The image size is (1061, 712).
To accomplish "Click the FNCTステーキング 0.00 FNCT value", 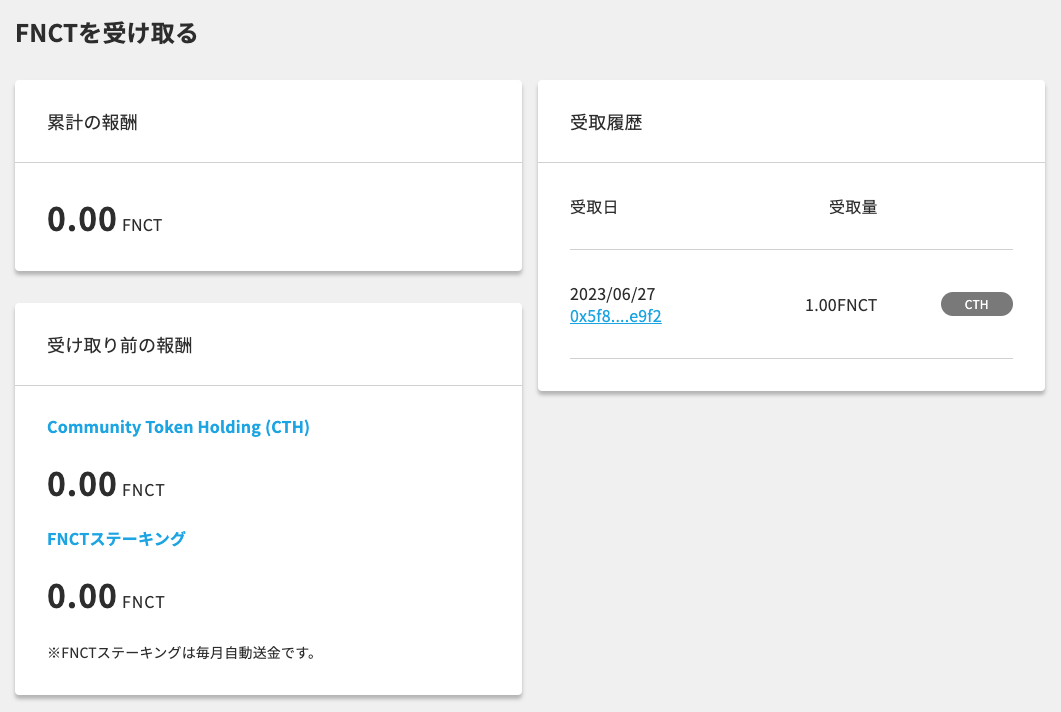I will point(80,596).
